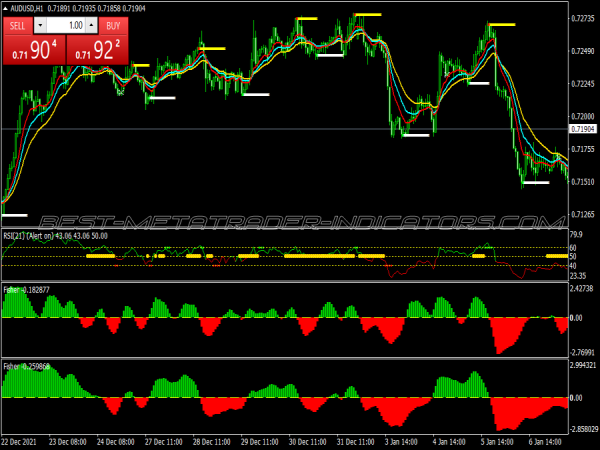This screenshot has width=600, height=450.
Task: Click the 5 Jan 14:00 time label
Action: (497, 442)
